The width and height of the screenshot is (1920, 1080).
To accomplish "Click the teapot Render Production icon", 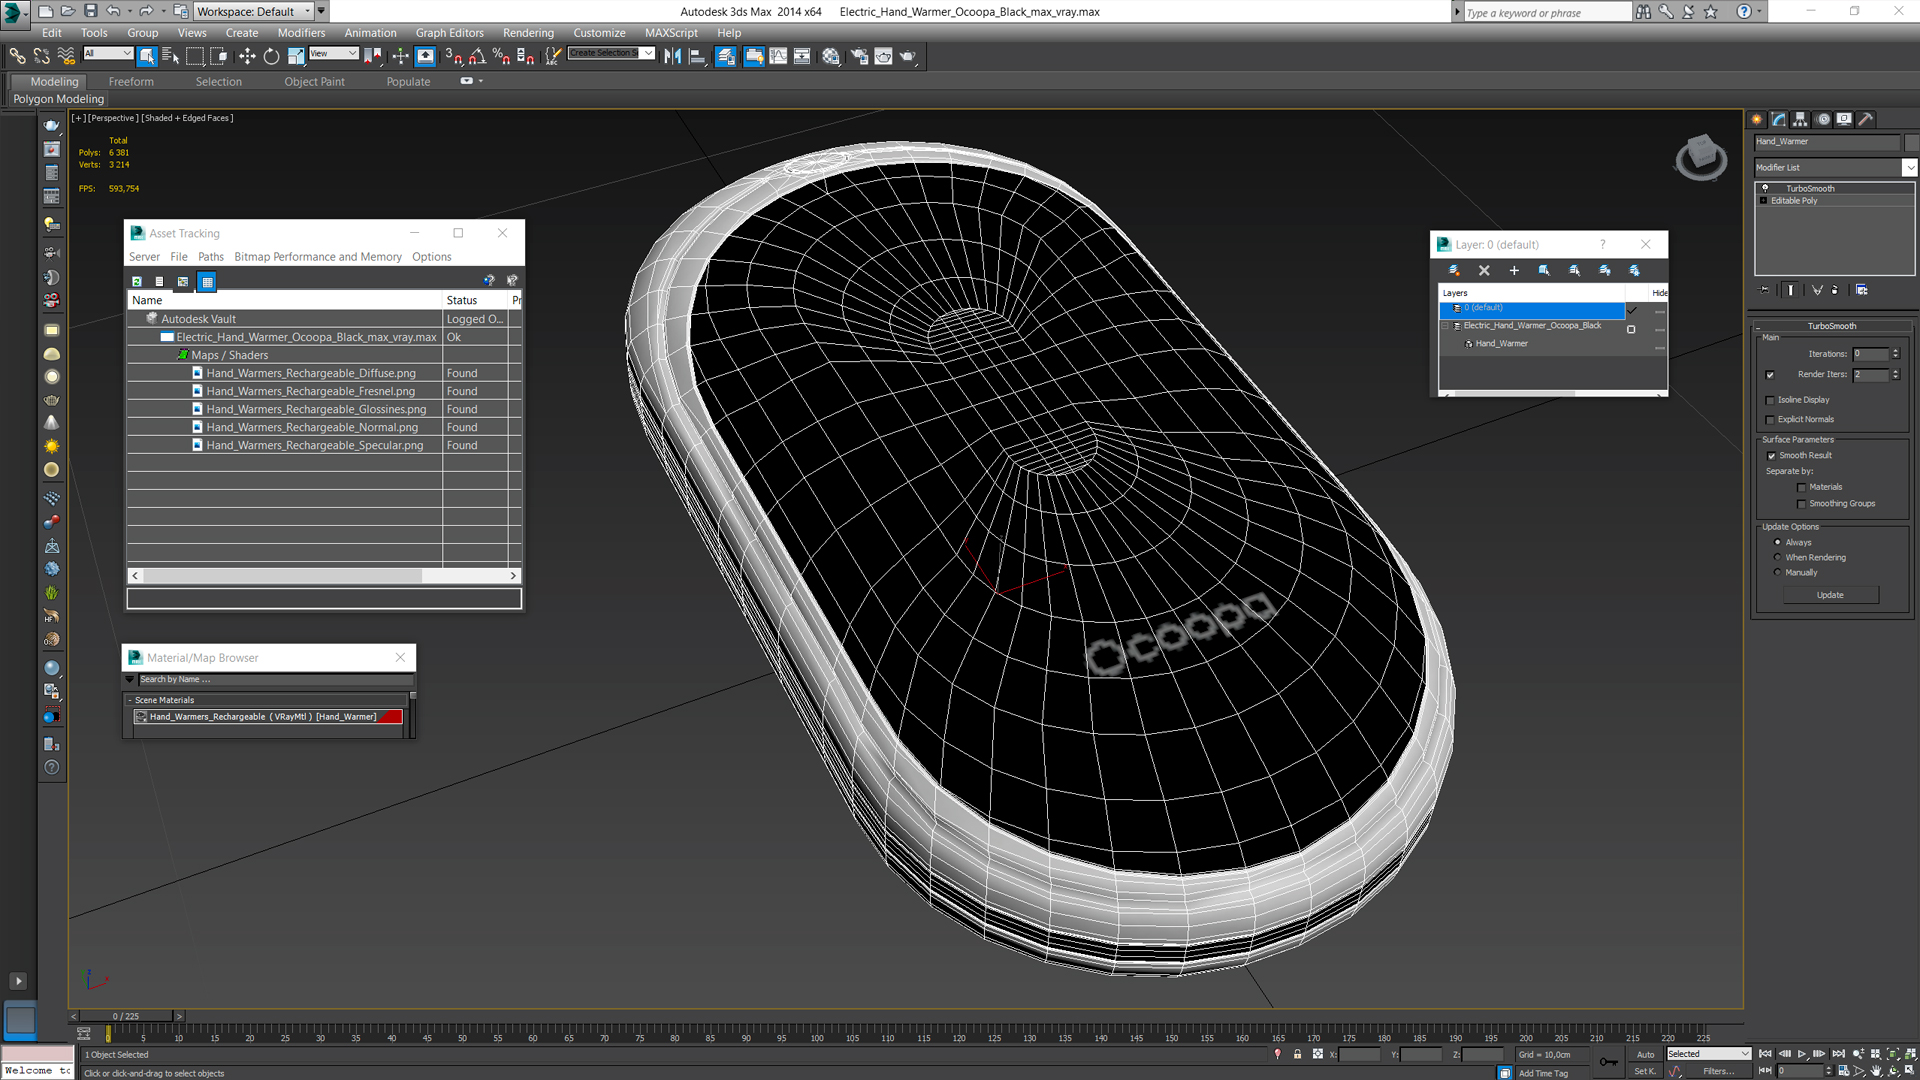I will click(x=908, y=56).
